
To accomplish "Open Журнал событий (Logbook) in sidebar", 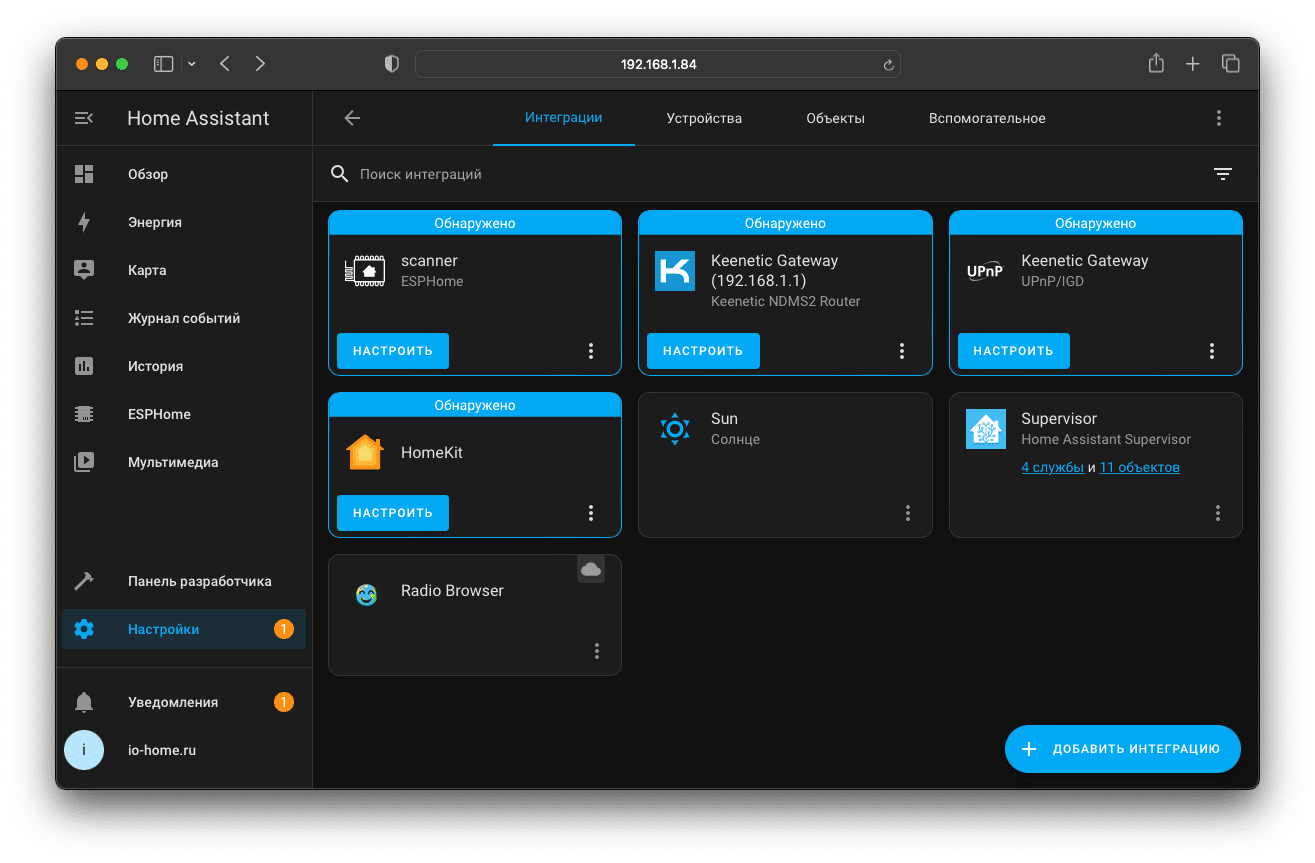I will pos(183,318).
